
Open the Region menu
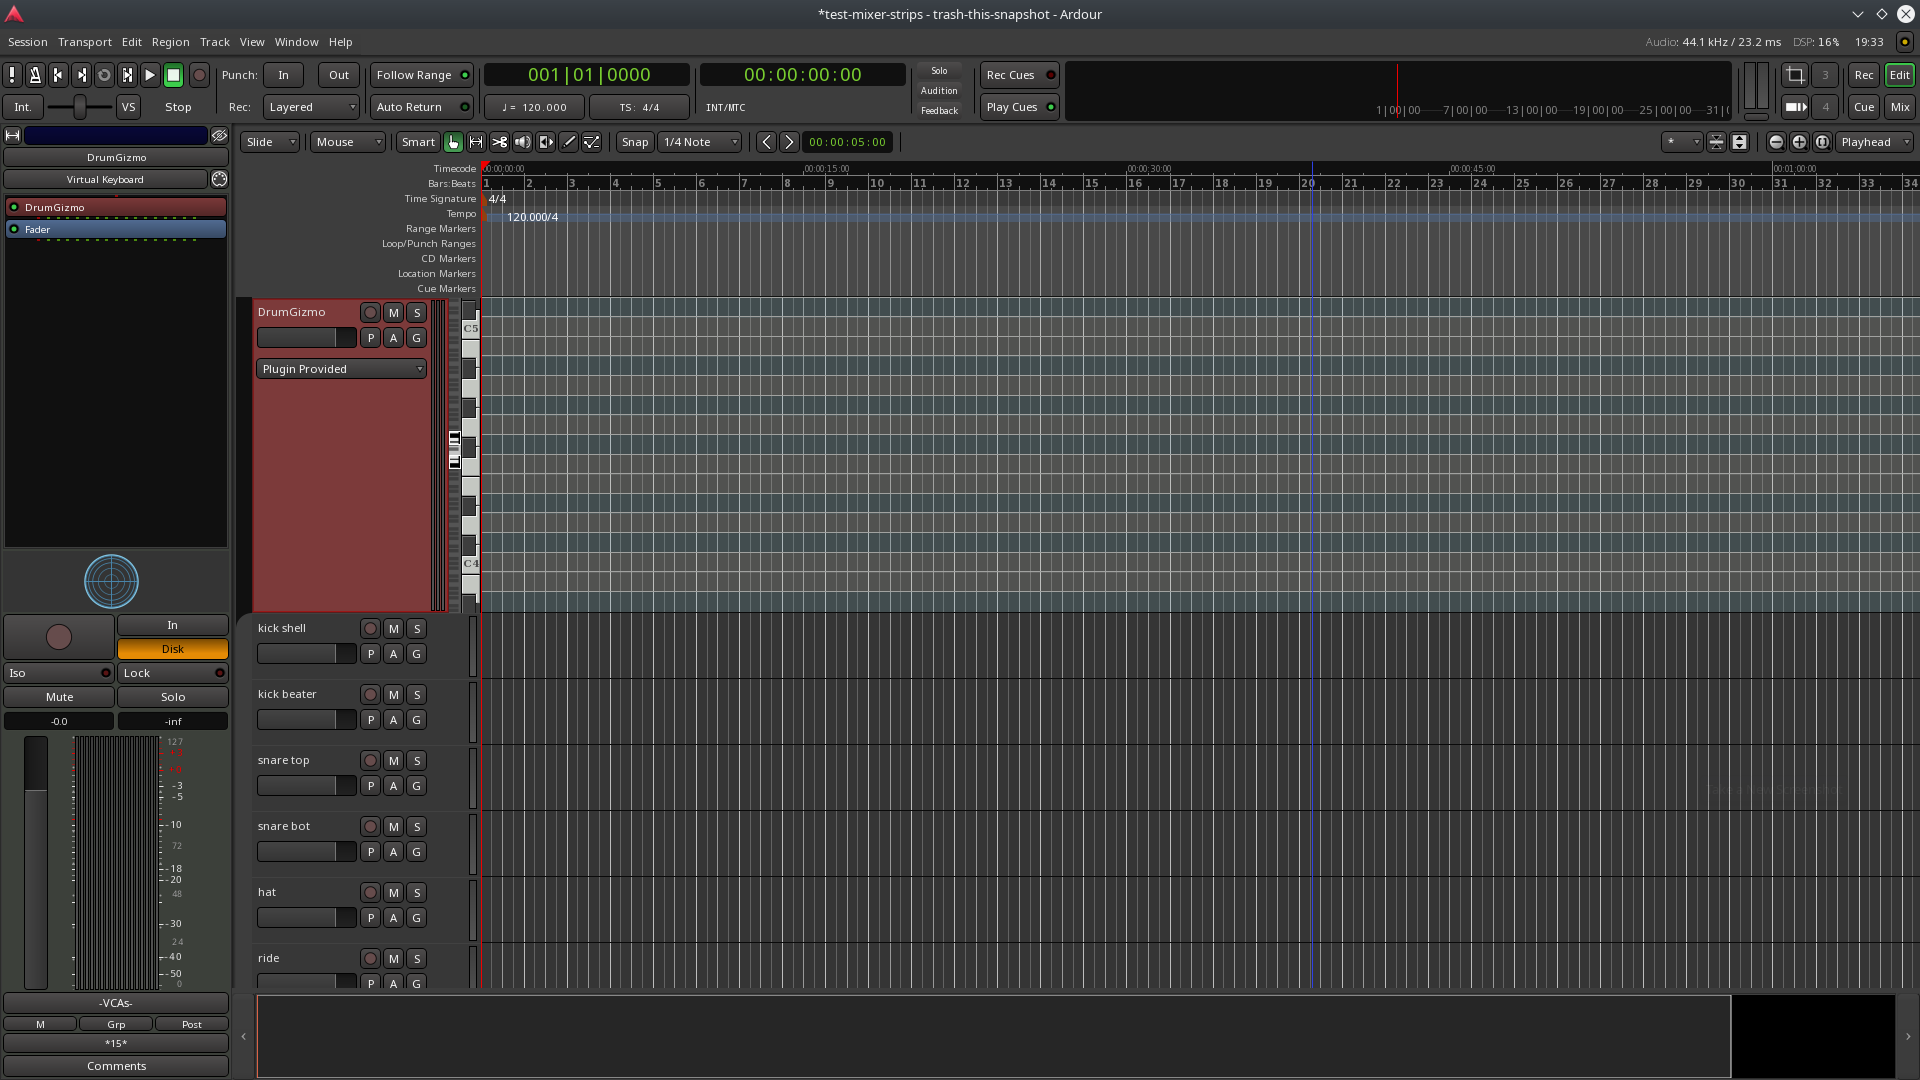coord(170,42)
